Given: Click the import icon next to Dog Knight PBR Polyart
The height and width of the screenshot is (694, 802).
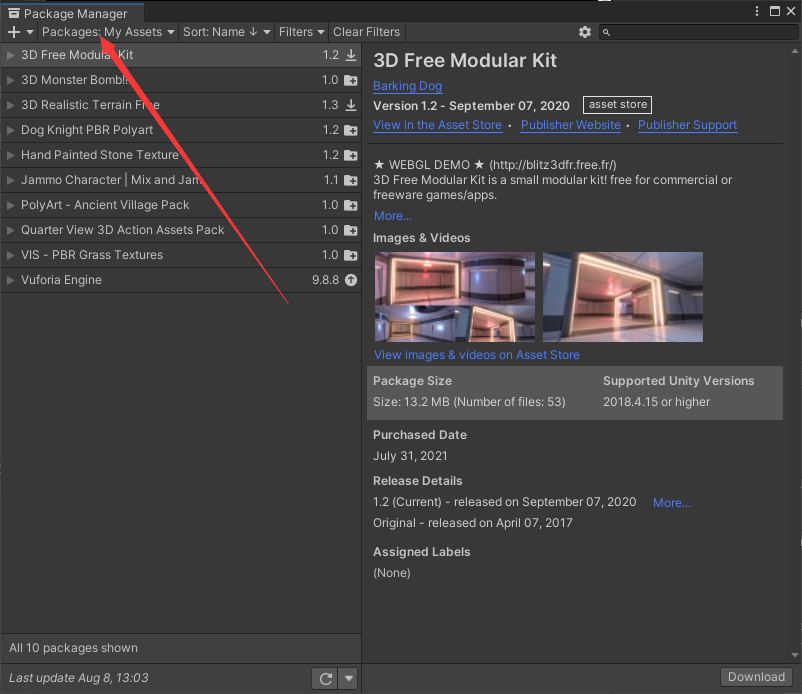Looking at the screenshot, I should [348, 130].
